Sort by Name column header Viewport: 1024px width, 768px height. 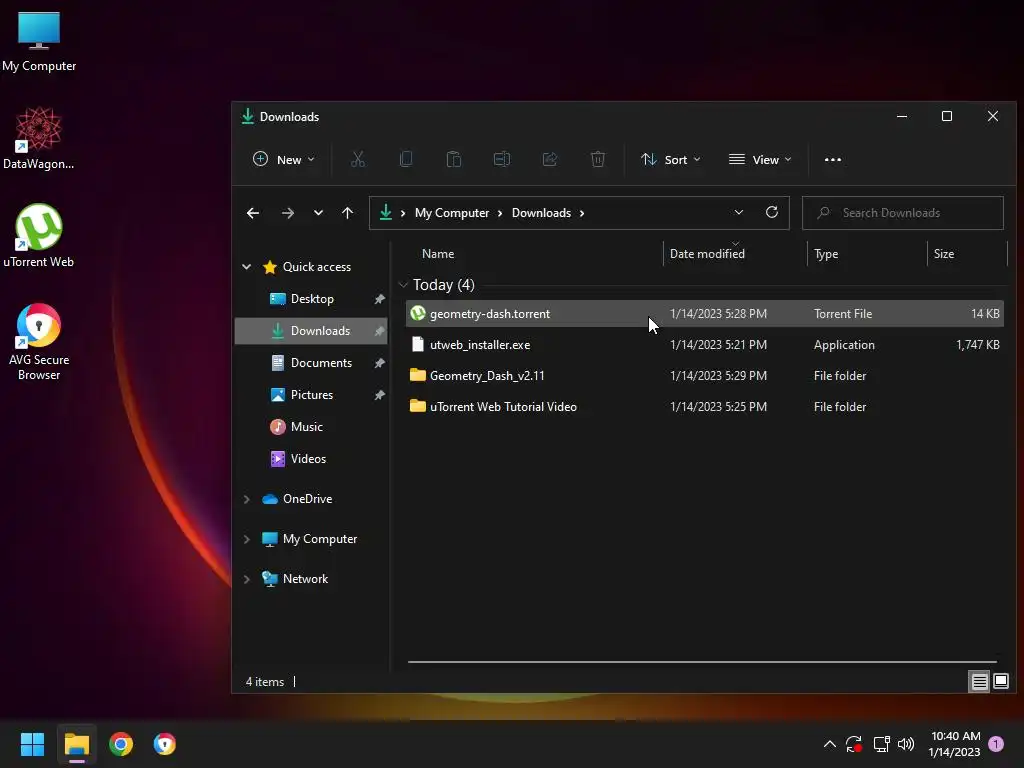[x=438, y=254]
